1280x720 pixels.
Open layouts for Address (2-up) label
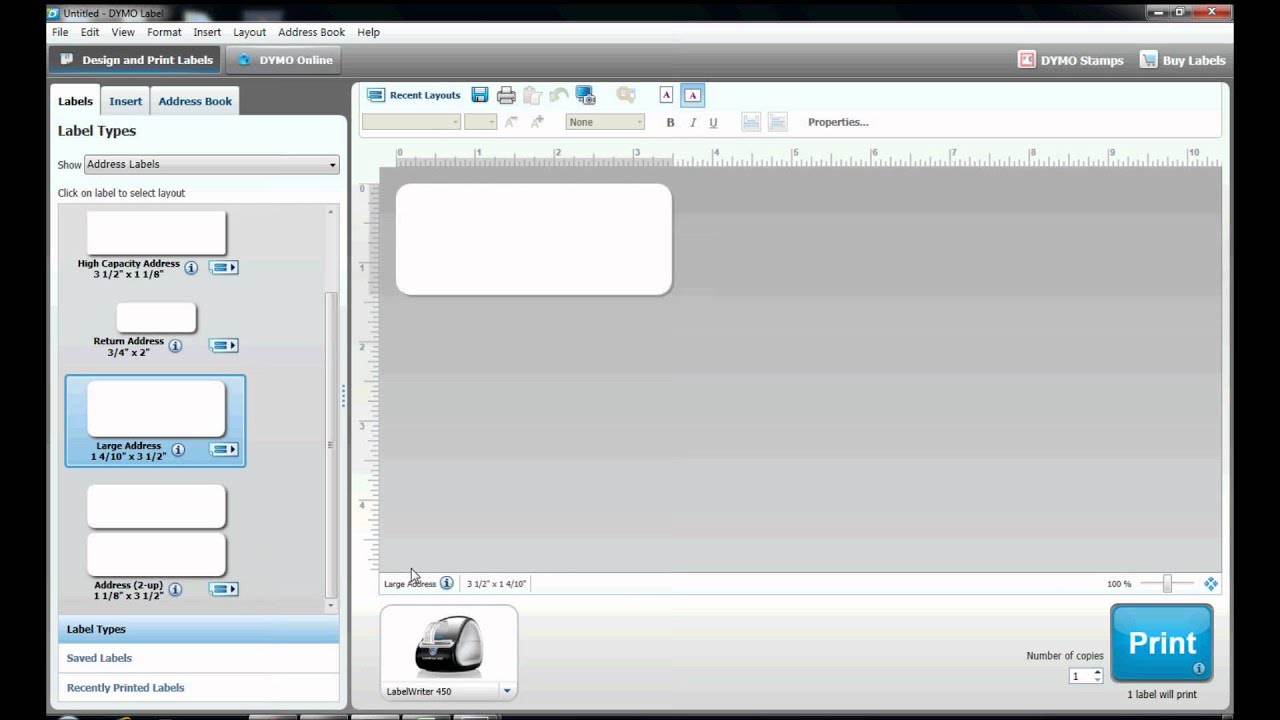223,589
